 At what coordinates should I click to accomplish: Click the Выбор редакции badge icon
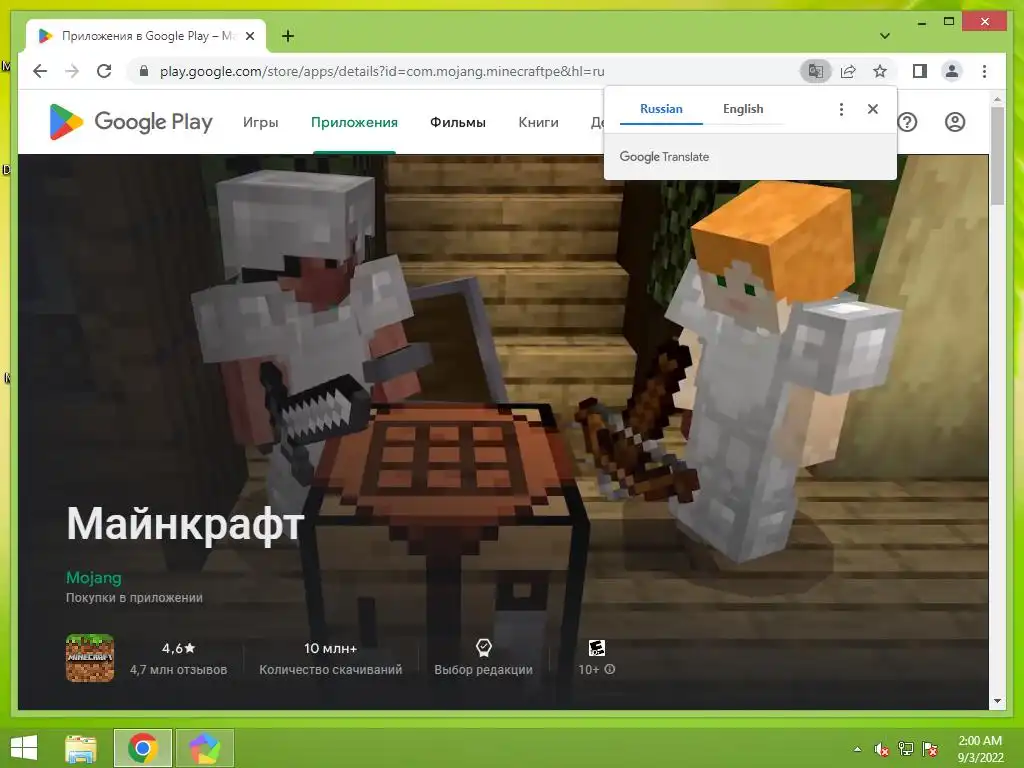coord(483,647)
